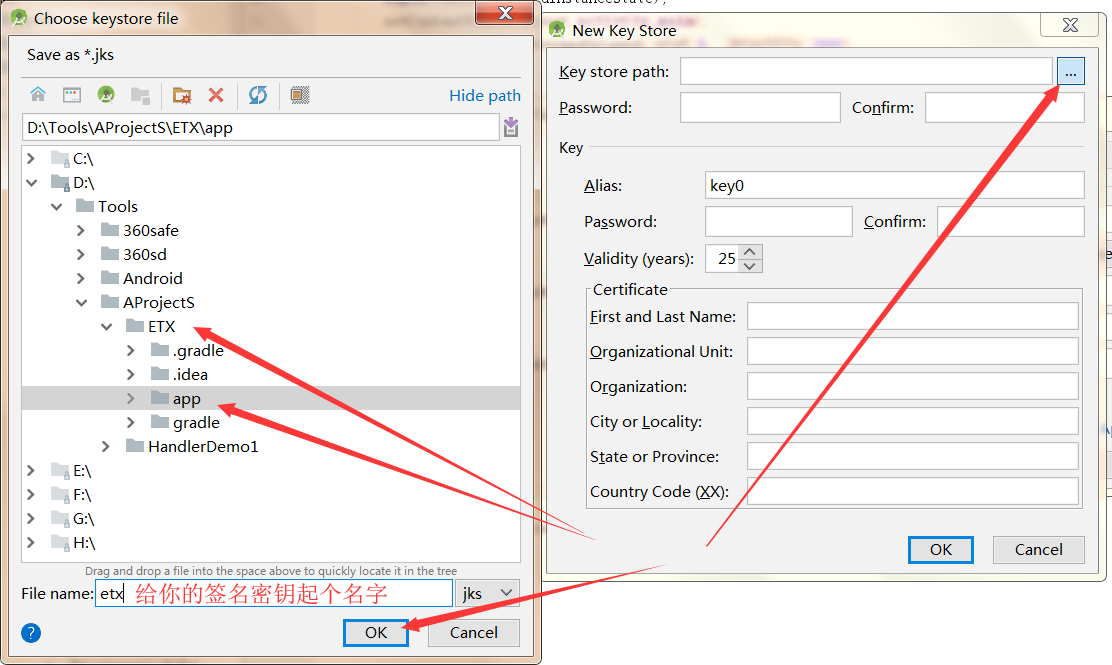
Task: Click the Validity years value 25
Action: (x=723, y=259)
